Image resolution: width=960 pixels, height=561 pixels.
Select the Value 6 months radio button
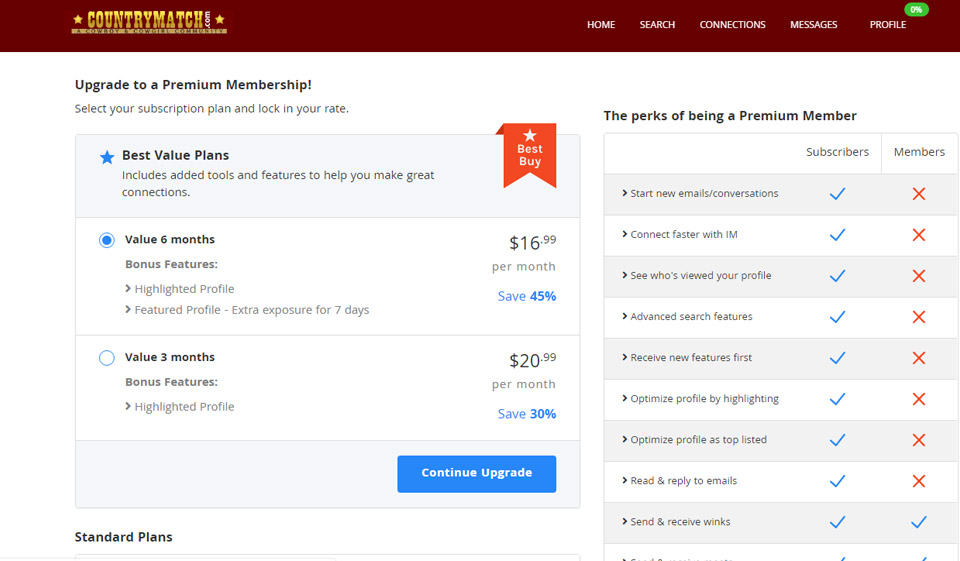107,240
